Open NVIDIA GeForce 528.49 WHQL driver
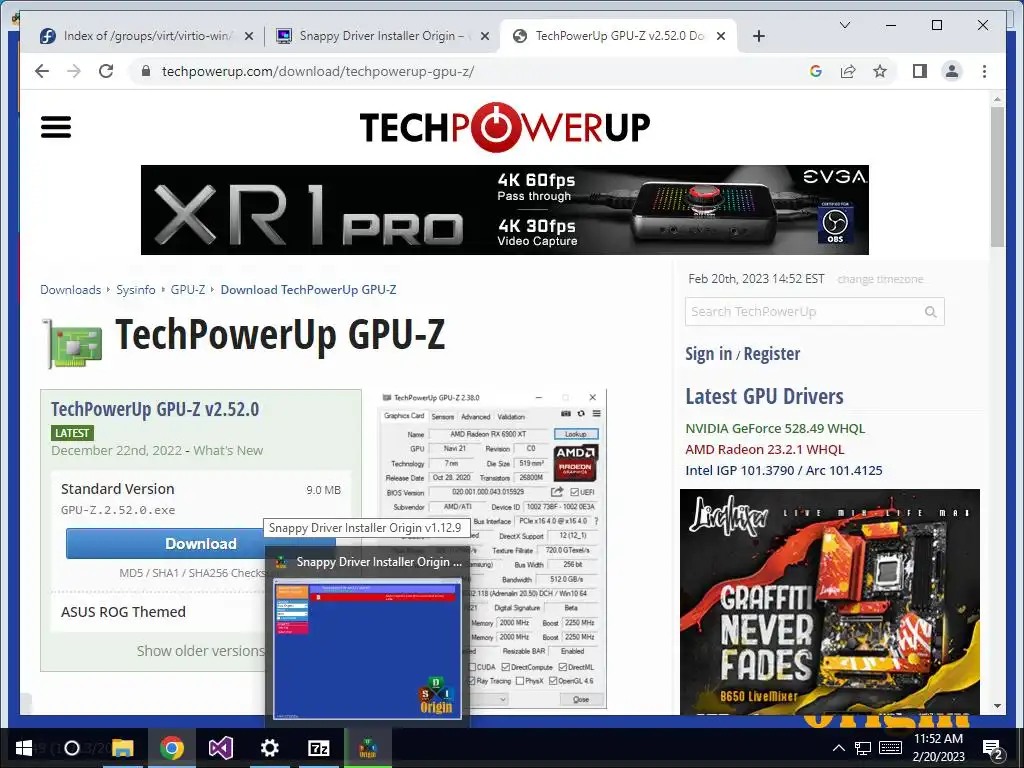 (775, 428)
